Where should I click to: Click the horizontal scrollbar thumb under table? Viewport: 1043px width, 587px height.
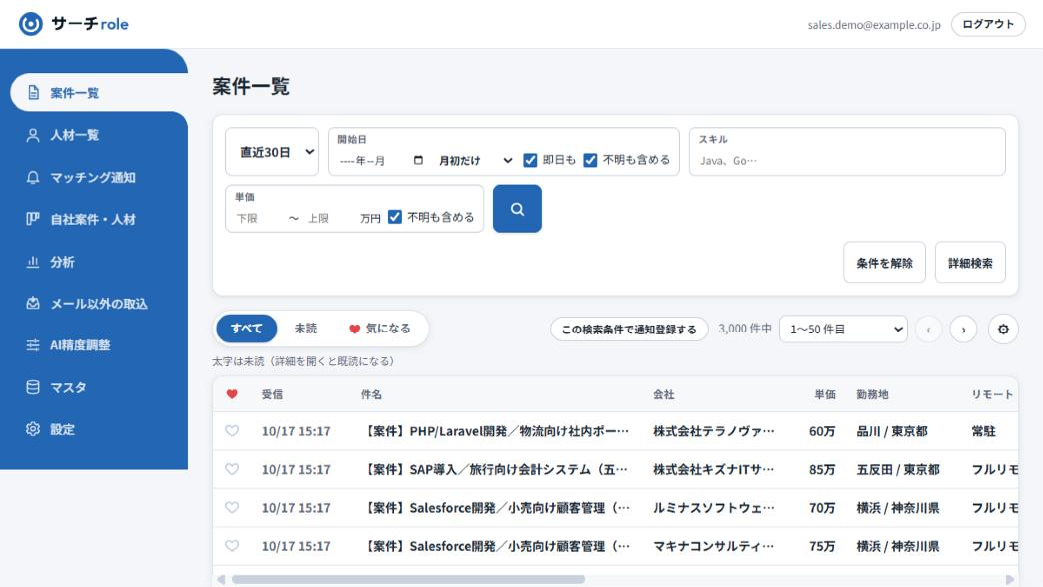click(408, 580)
